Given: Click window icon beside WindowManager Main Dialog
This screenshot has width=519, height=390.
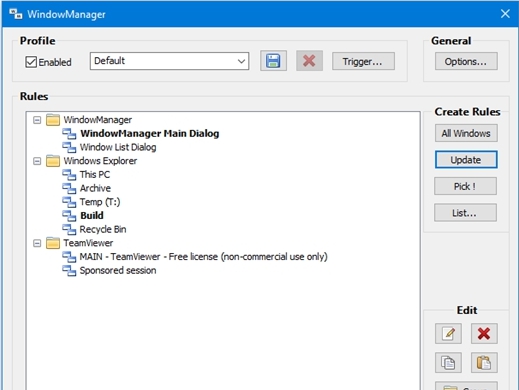Looking at the screenshot, I should tap(69, 134).
